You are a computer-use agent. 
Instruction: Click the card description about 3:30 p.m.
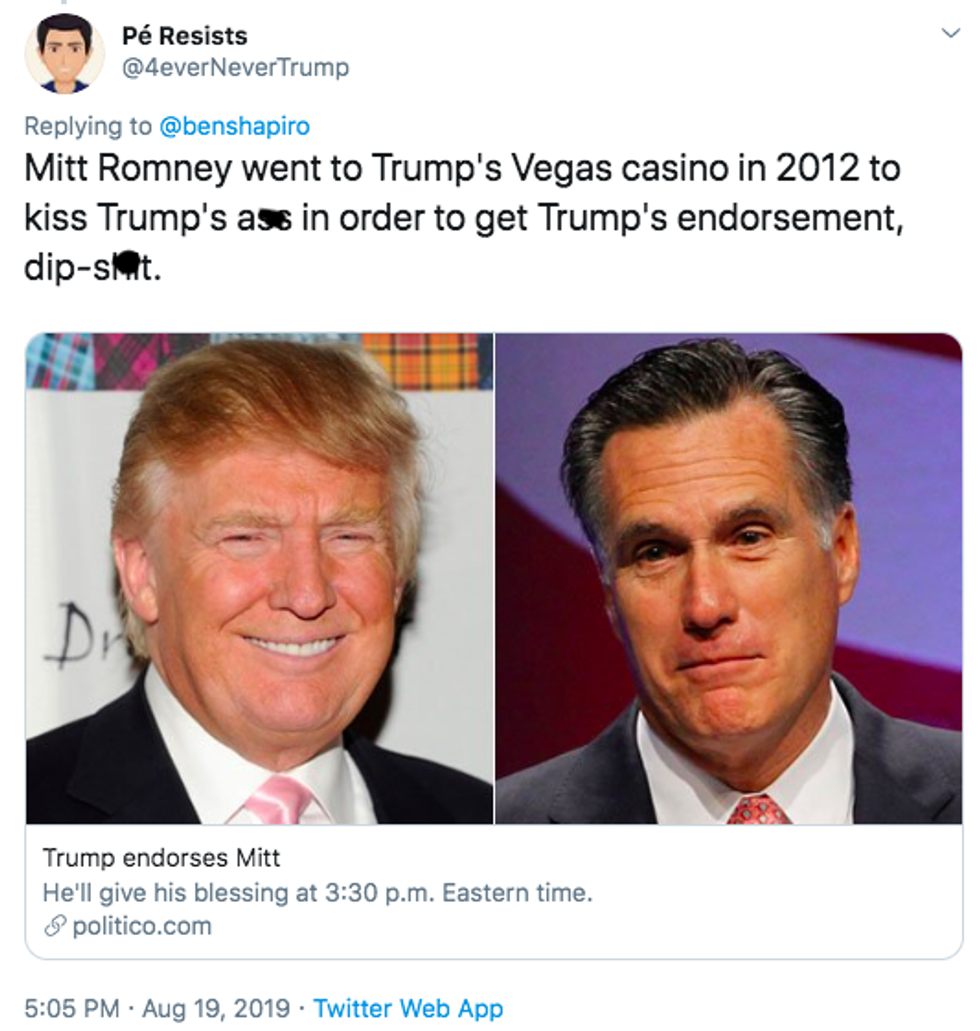(317, 892)
